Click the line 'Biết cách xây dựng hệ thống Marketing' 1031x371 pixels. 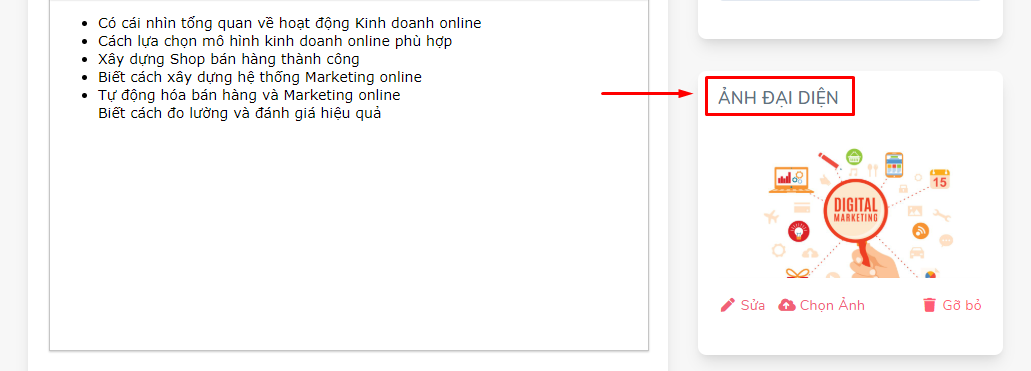point(260,77)
